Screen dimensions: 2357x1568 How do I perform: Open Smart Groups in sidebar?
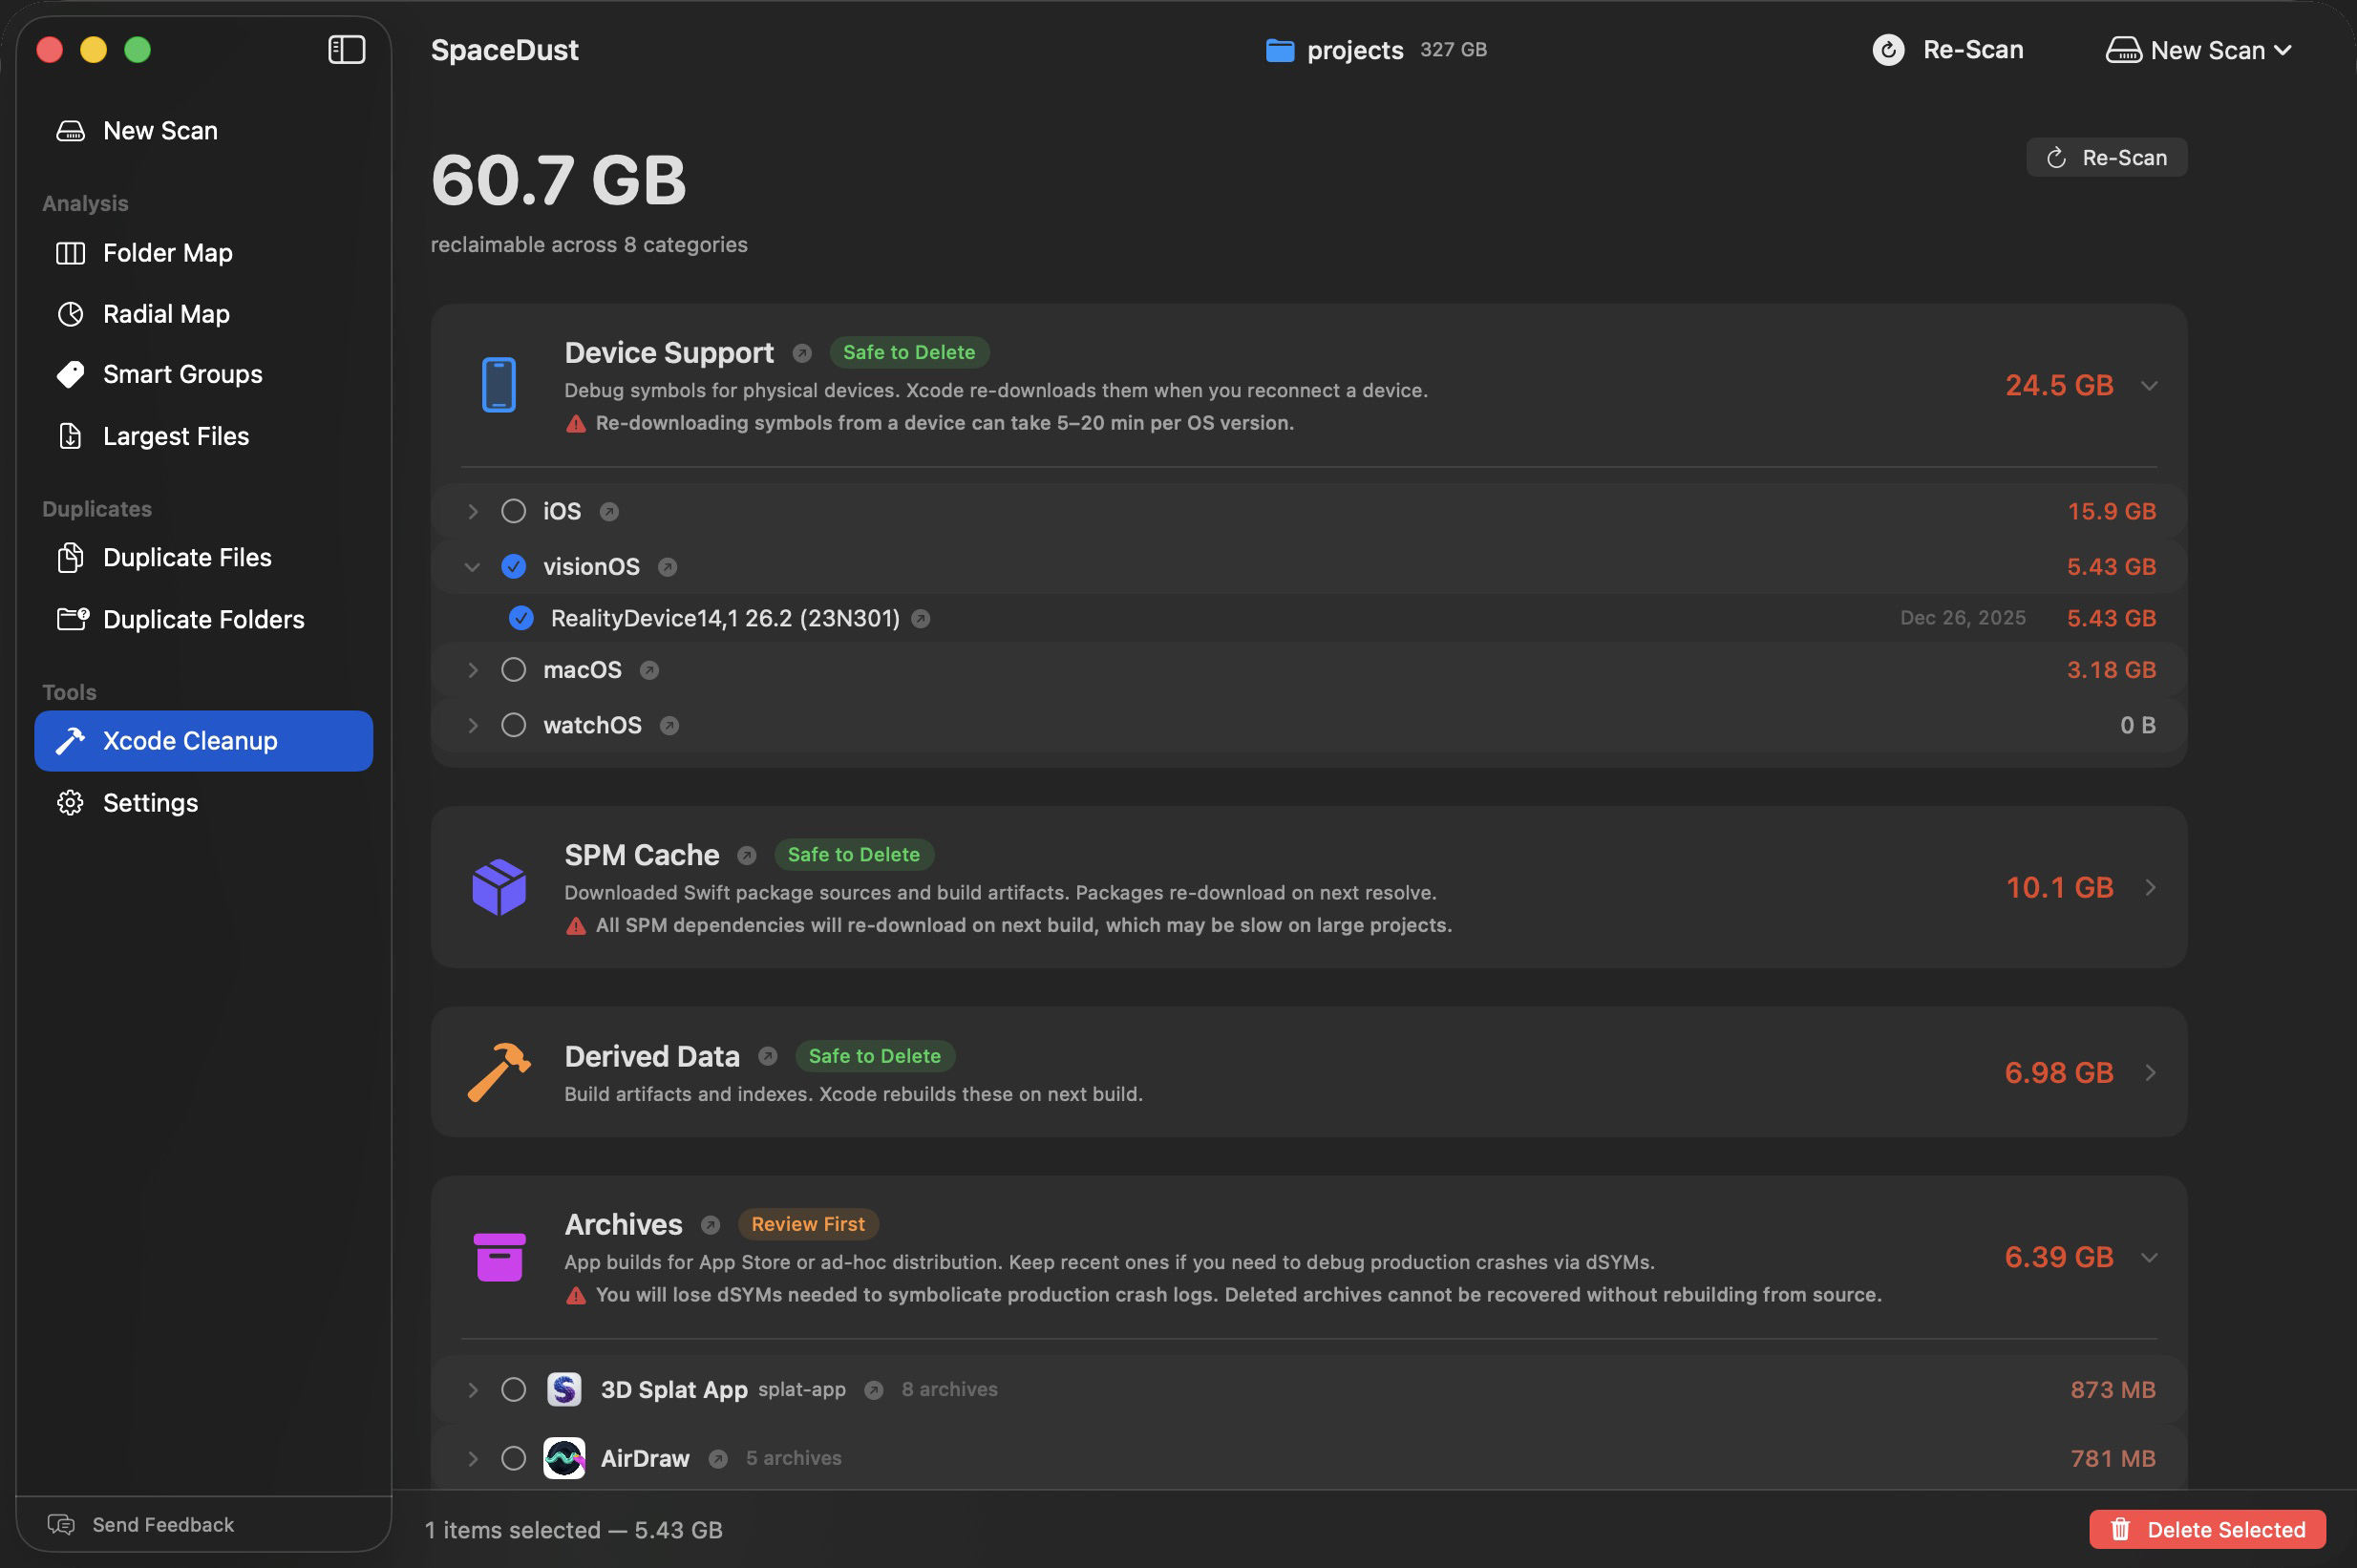point(204,374)
